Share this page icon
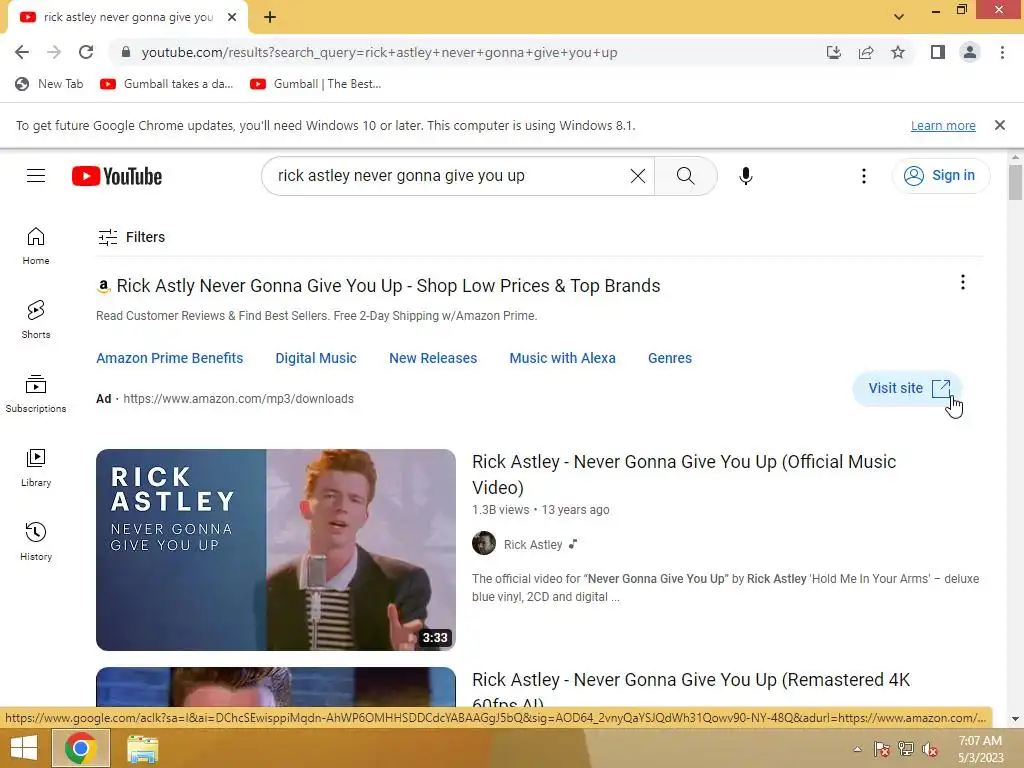This screenshot has height=768, width=1024. click(866, 52)
